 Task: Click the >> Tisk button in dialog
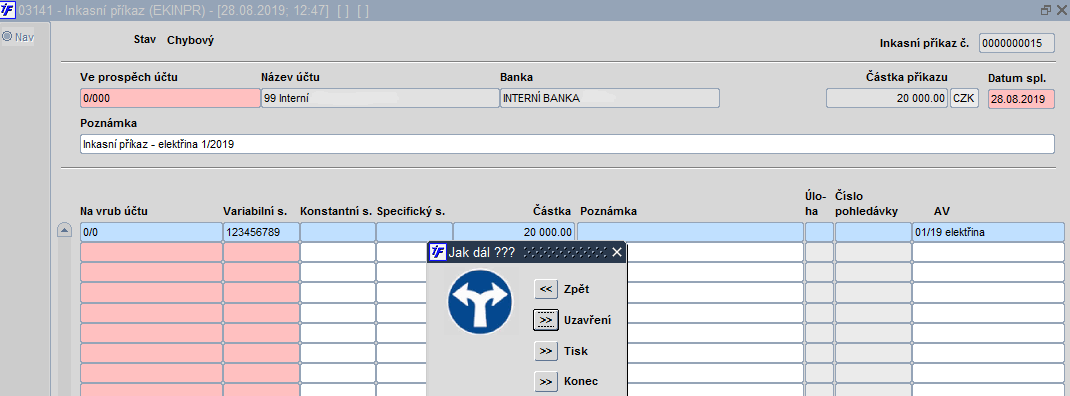click(x=545, y=351)
